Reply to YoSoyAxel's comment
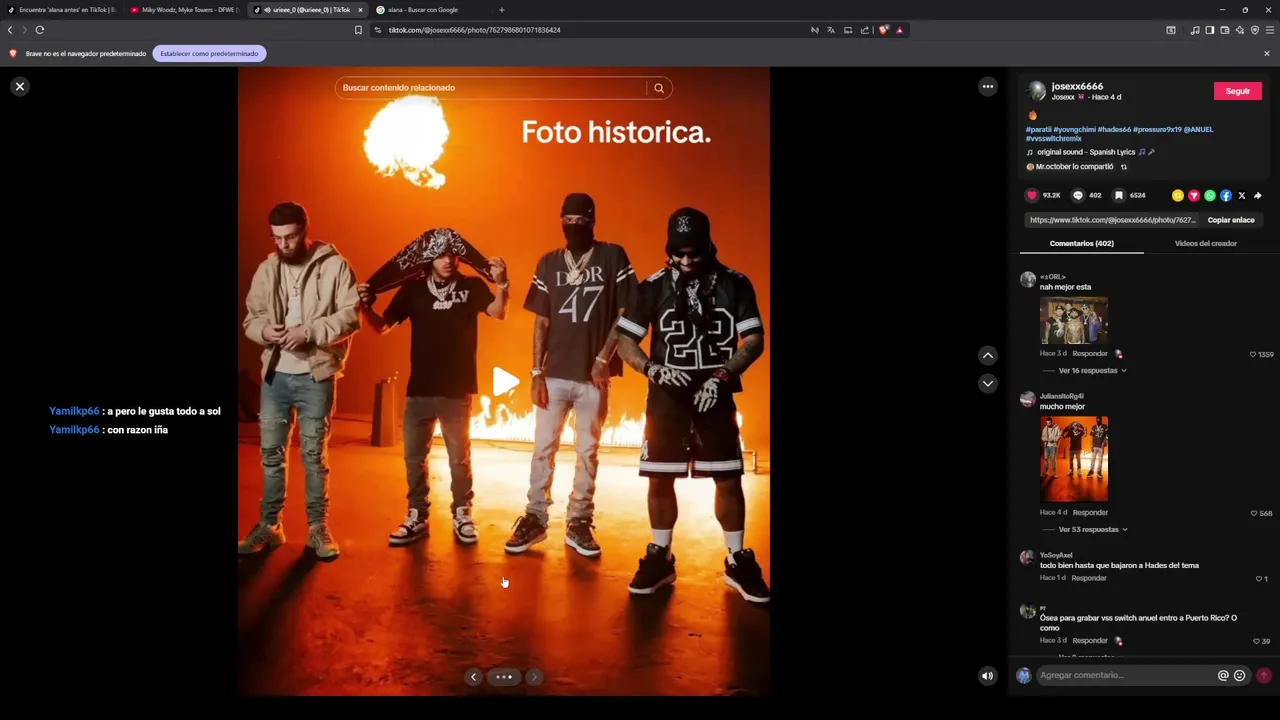 click(1089, 578)
